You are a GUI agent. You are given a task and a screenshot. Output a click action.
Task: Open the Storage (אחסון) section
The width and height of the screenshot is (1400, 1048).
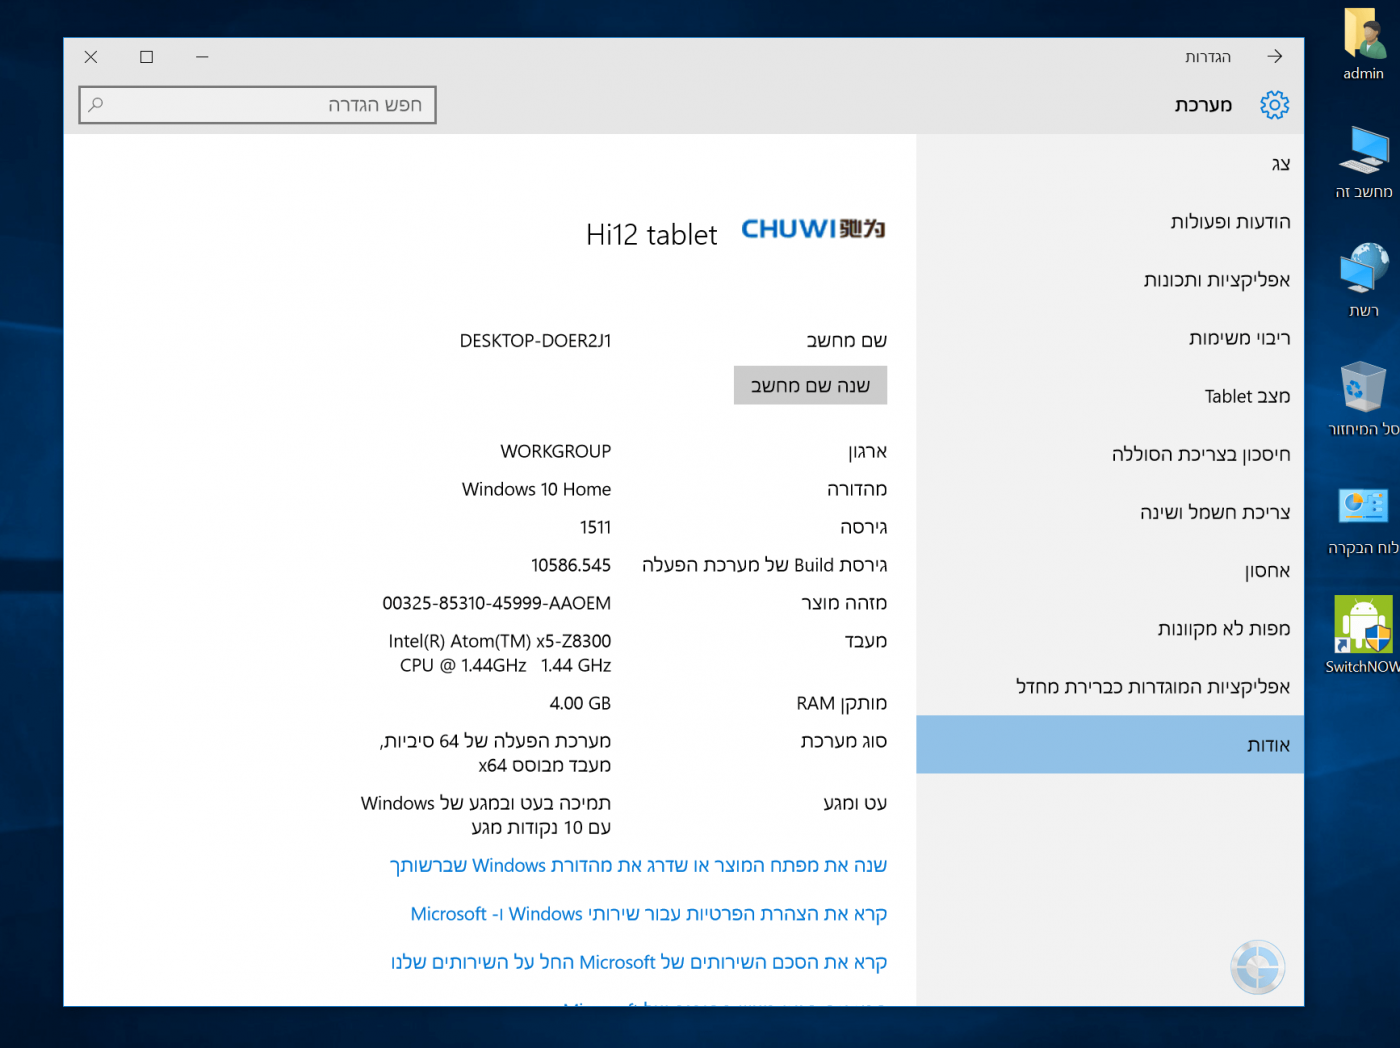click(1267, 571)
